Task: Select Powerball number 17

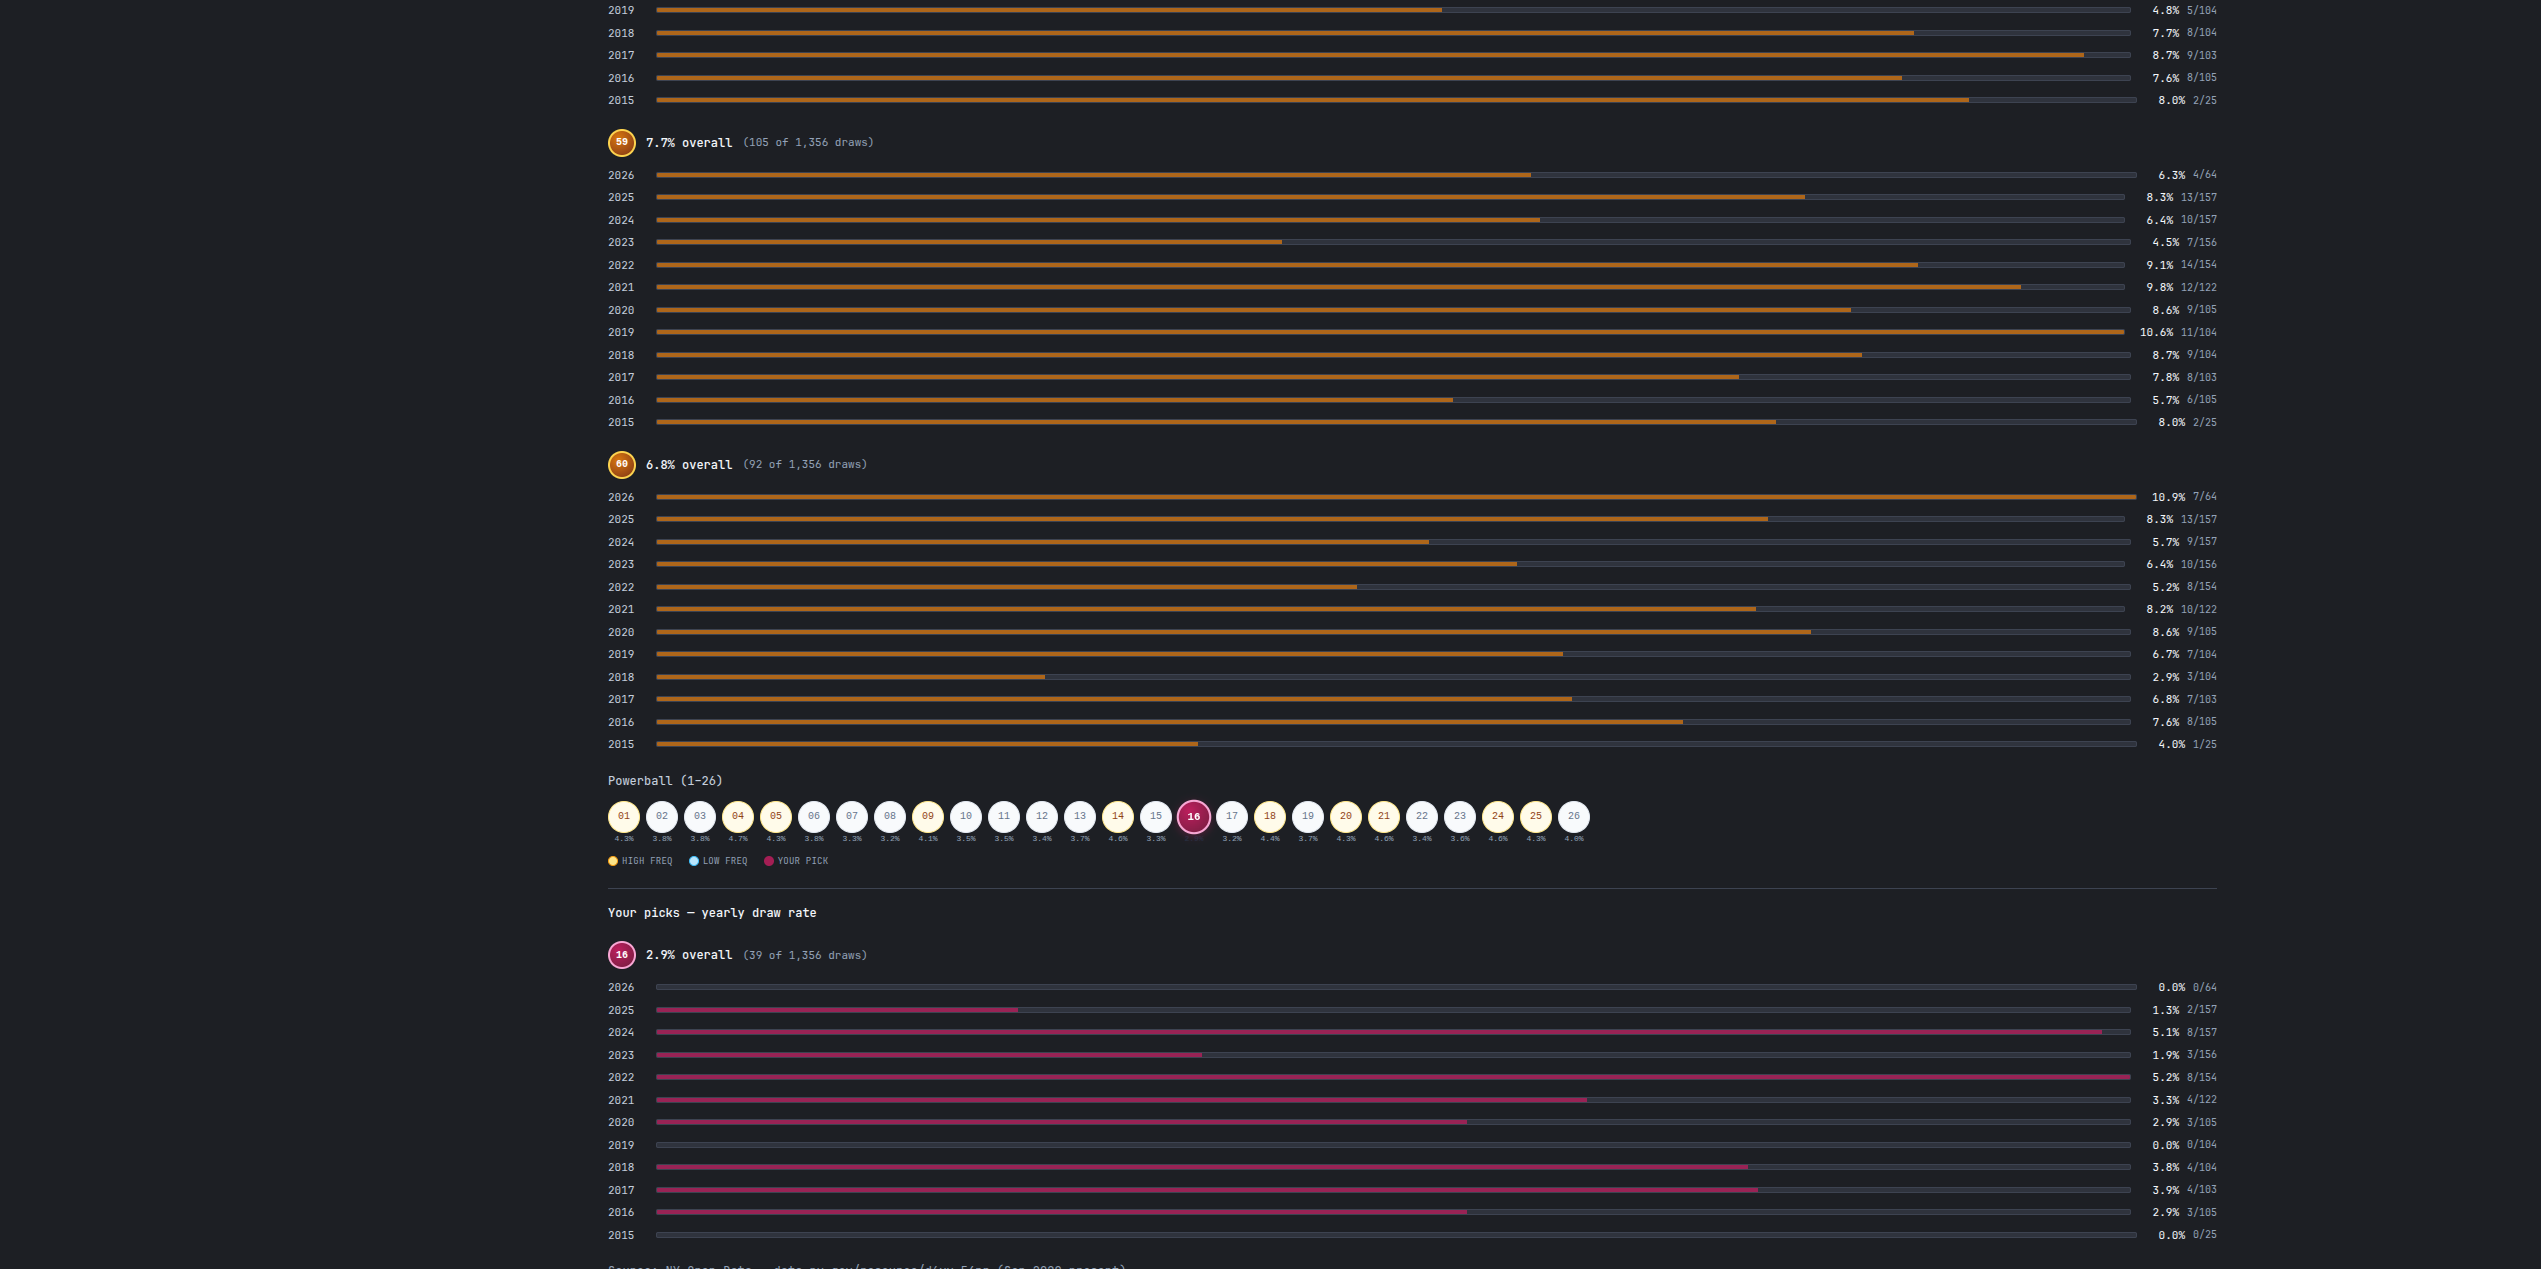Action: [x=1232, y=816]
